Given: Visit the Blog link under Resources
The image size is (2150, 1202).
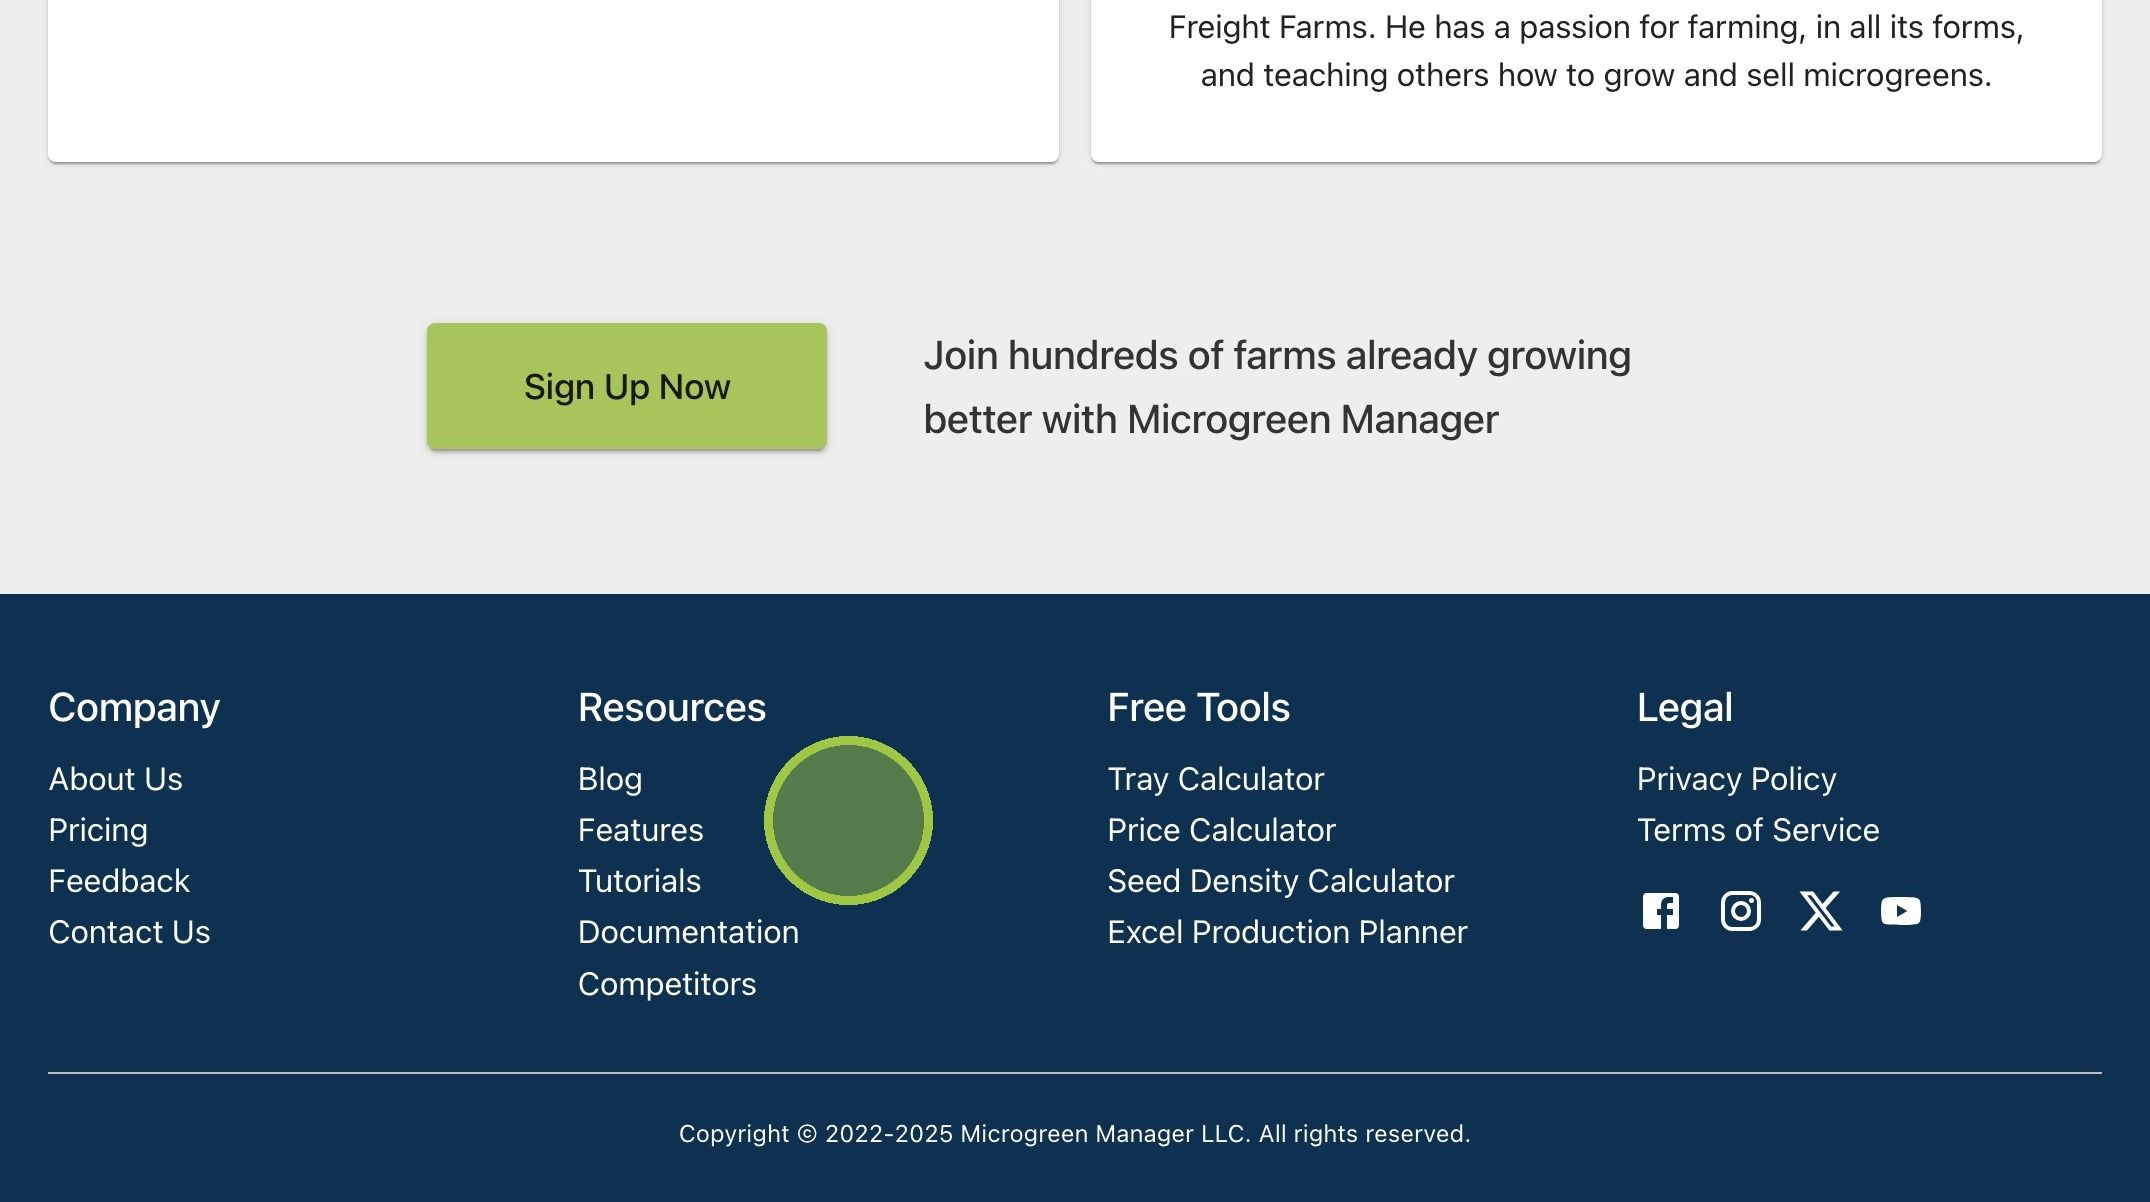Looking at the screenshot, I should point(610,779).
